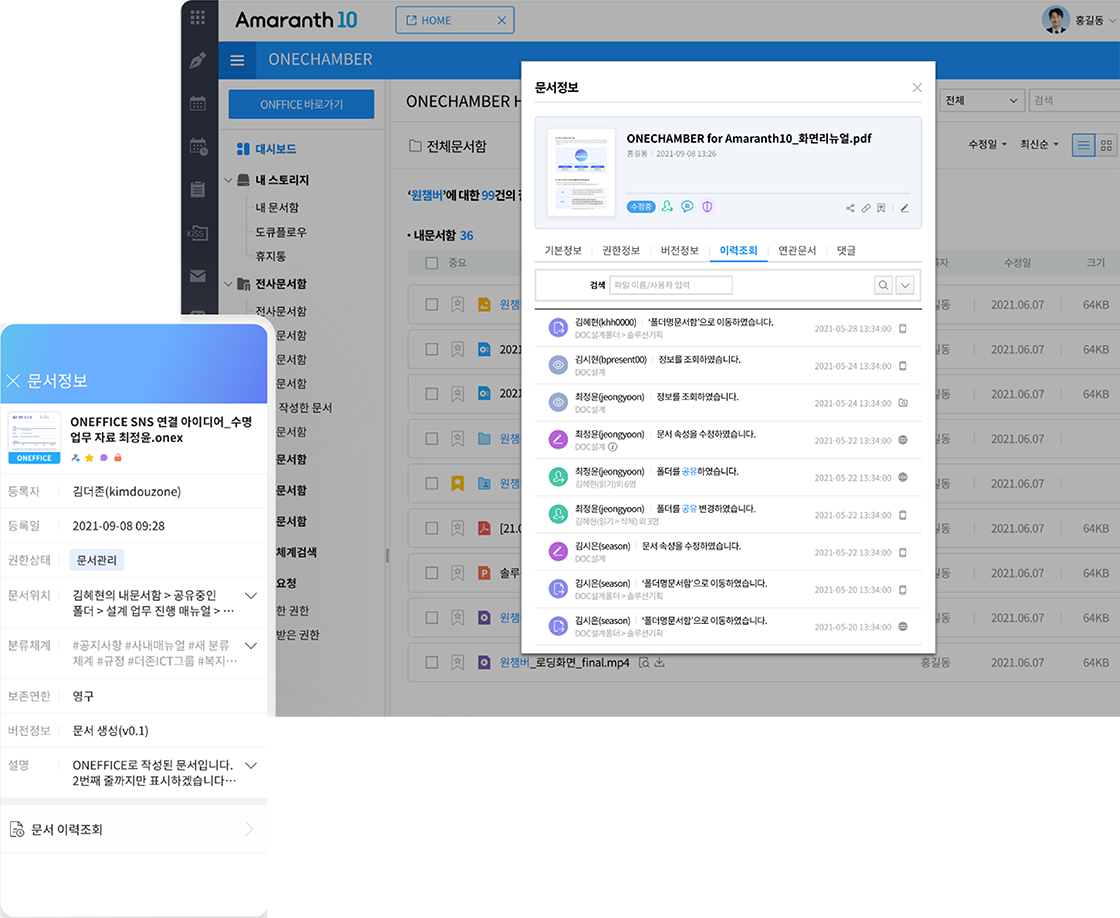Click the purple shield icon under PDF title
The width and height of the screenshot is (1120, 918).
(x=707, y=206)
